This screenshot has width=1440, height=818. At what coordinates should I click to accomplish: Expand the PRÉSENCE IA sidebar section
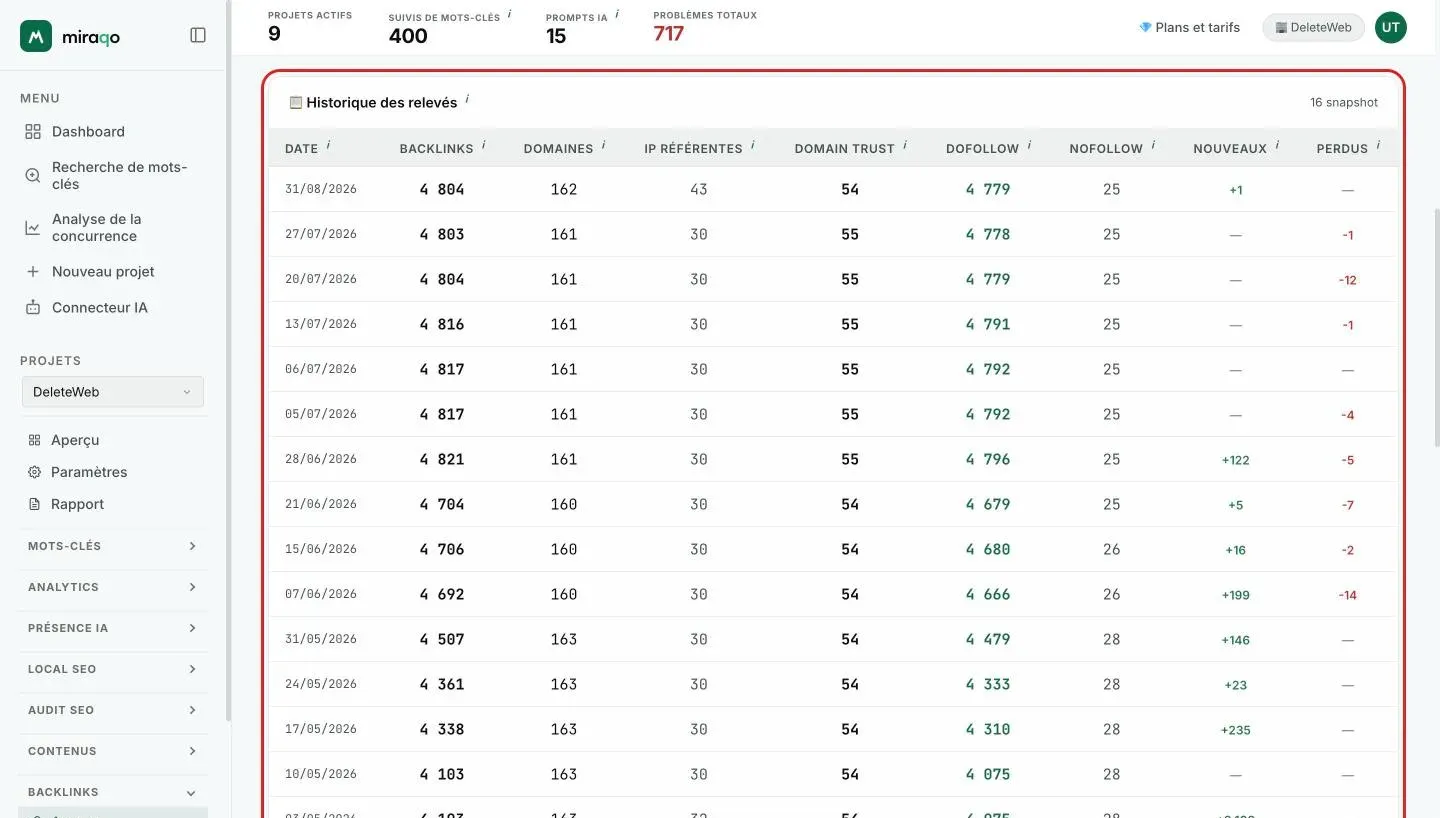(x=113, y=628)
